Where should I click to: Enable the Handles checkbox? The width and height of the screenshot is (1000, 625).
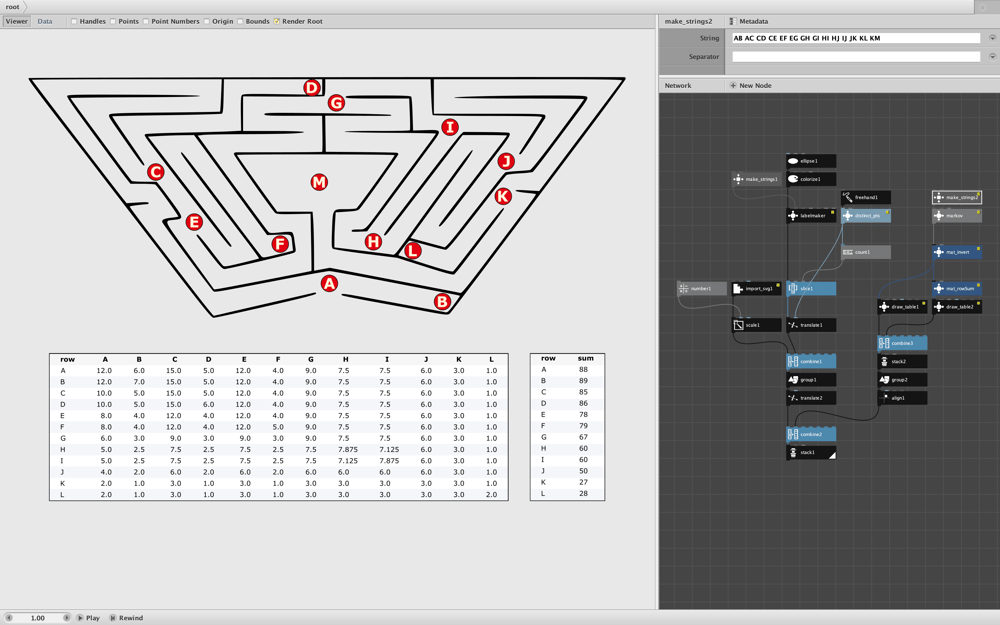[74, 21]
